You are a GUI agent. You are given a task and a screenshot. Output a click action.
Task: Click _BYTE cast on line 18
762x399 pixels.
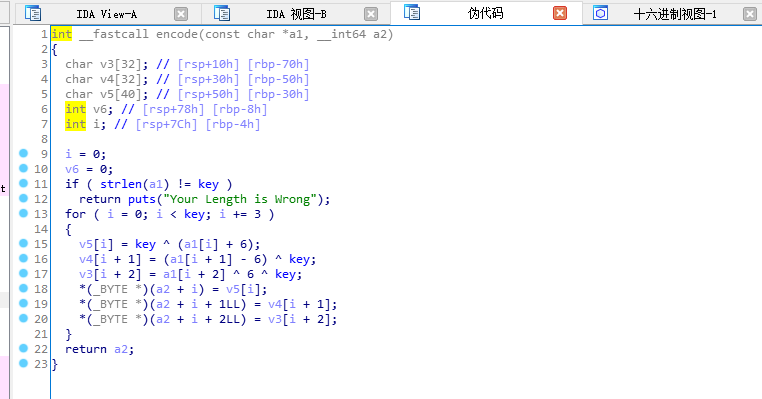114,289
